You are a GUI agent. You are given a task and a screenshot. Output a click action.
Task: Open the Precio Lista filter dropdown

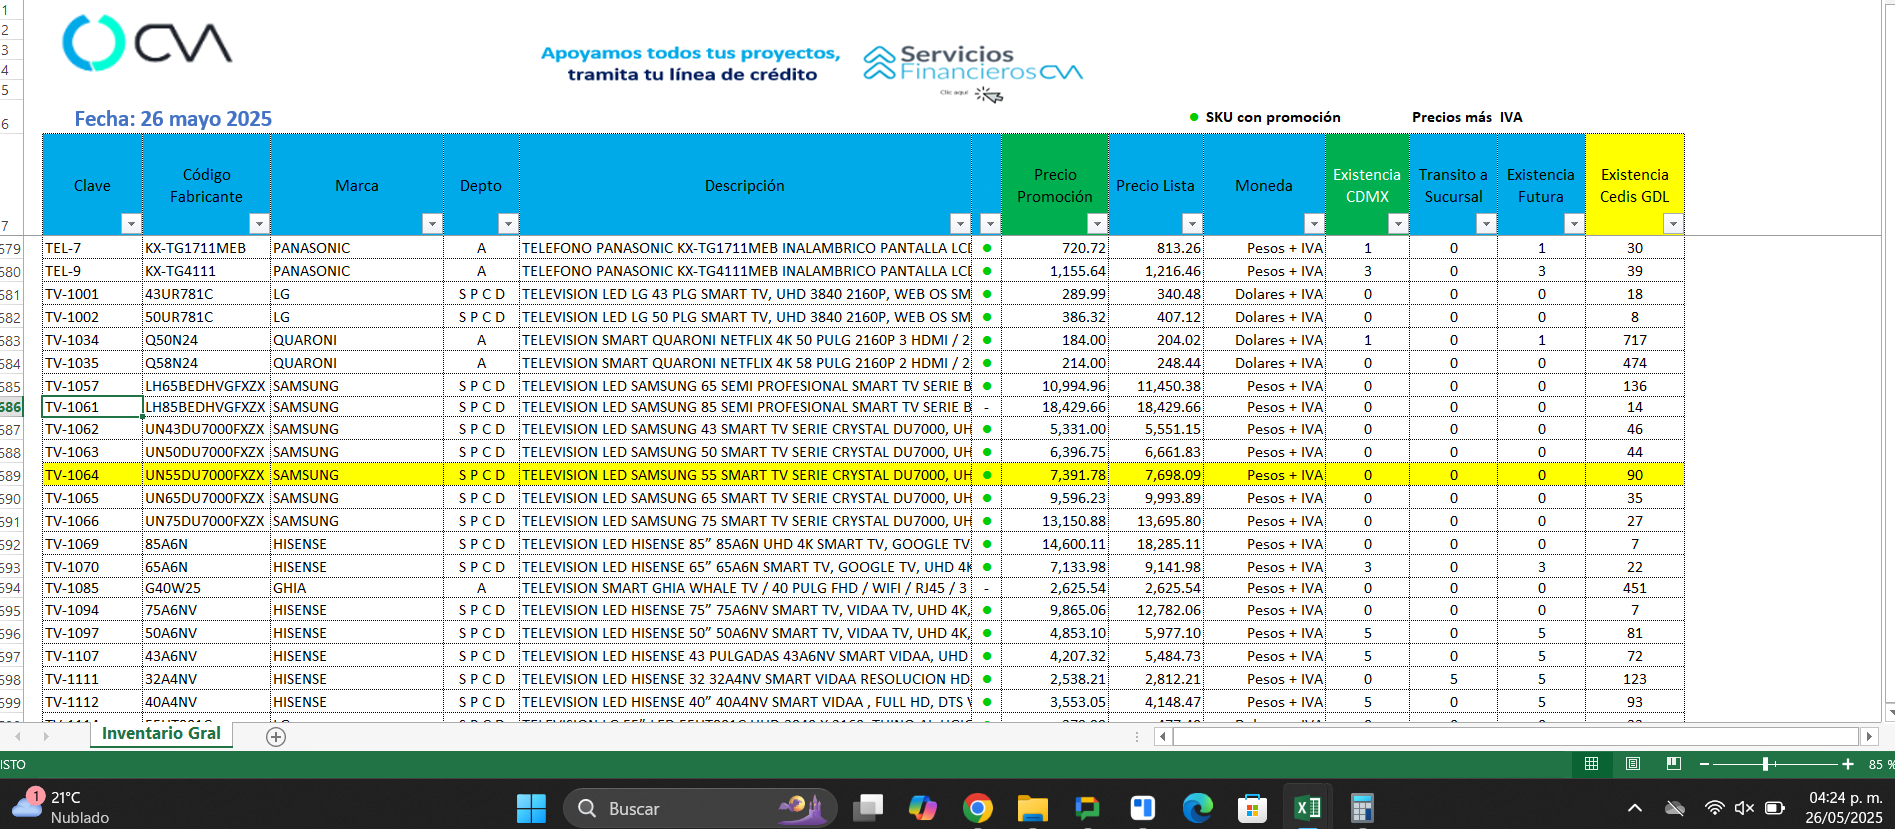point(1191,223)
